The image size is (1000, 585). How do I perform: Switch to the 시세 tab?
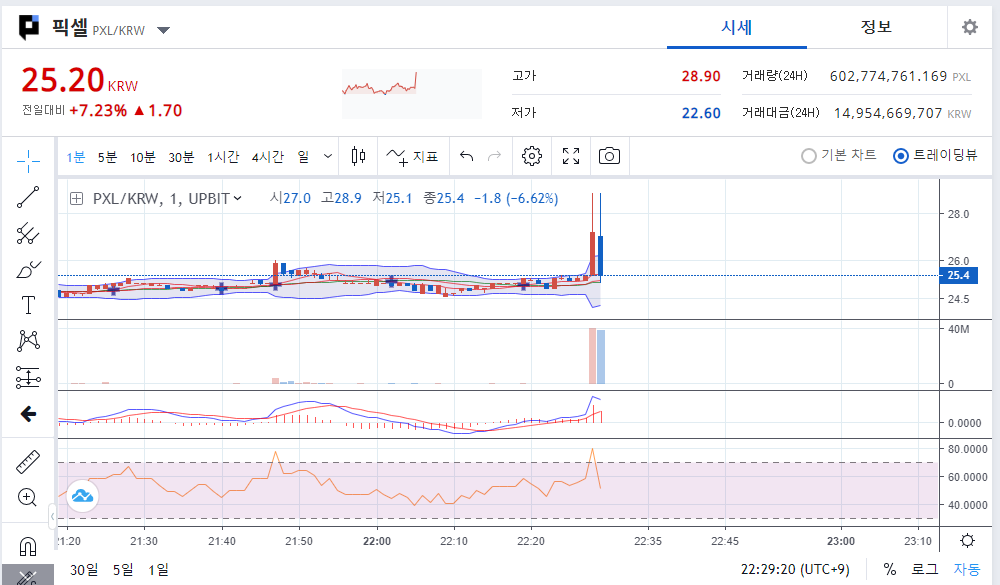pos(737,27)
